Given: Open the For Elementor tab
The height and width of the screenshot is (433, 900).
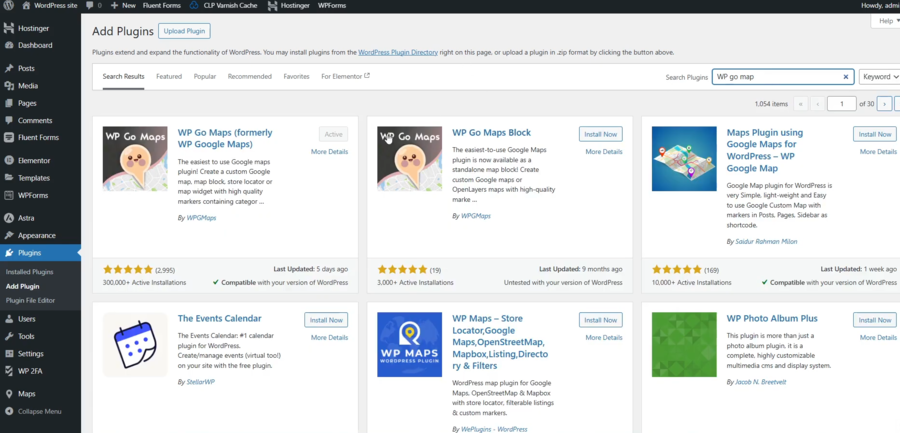Looking at the screenshot, I should click(x=346, y=76).
